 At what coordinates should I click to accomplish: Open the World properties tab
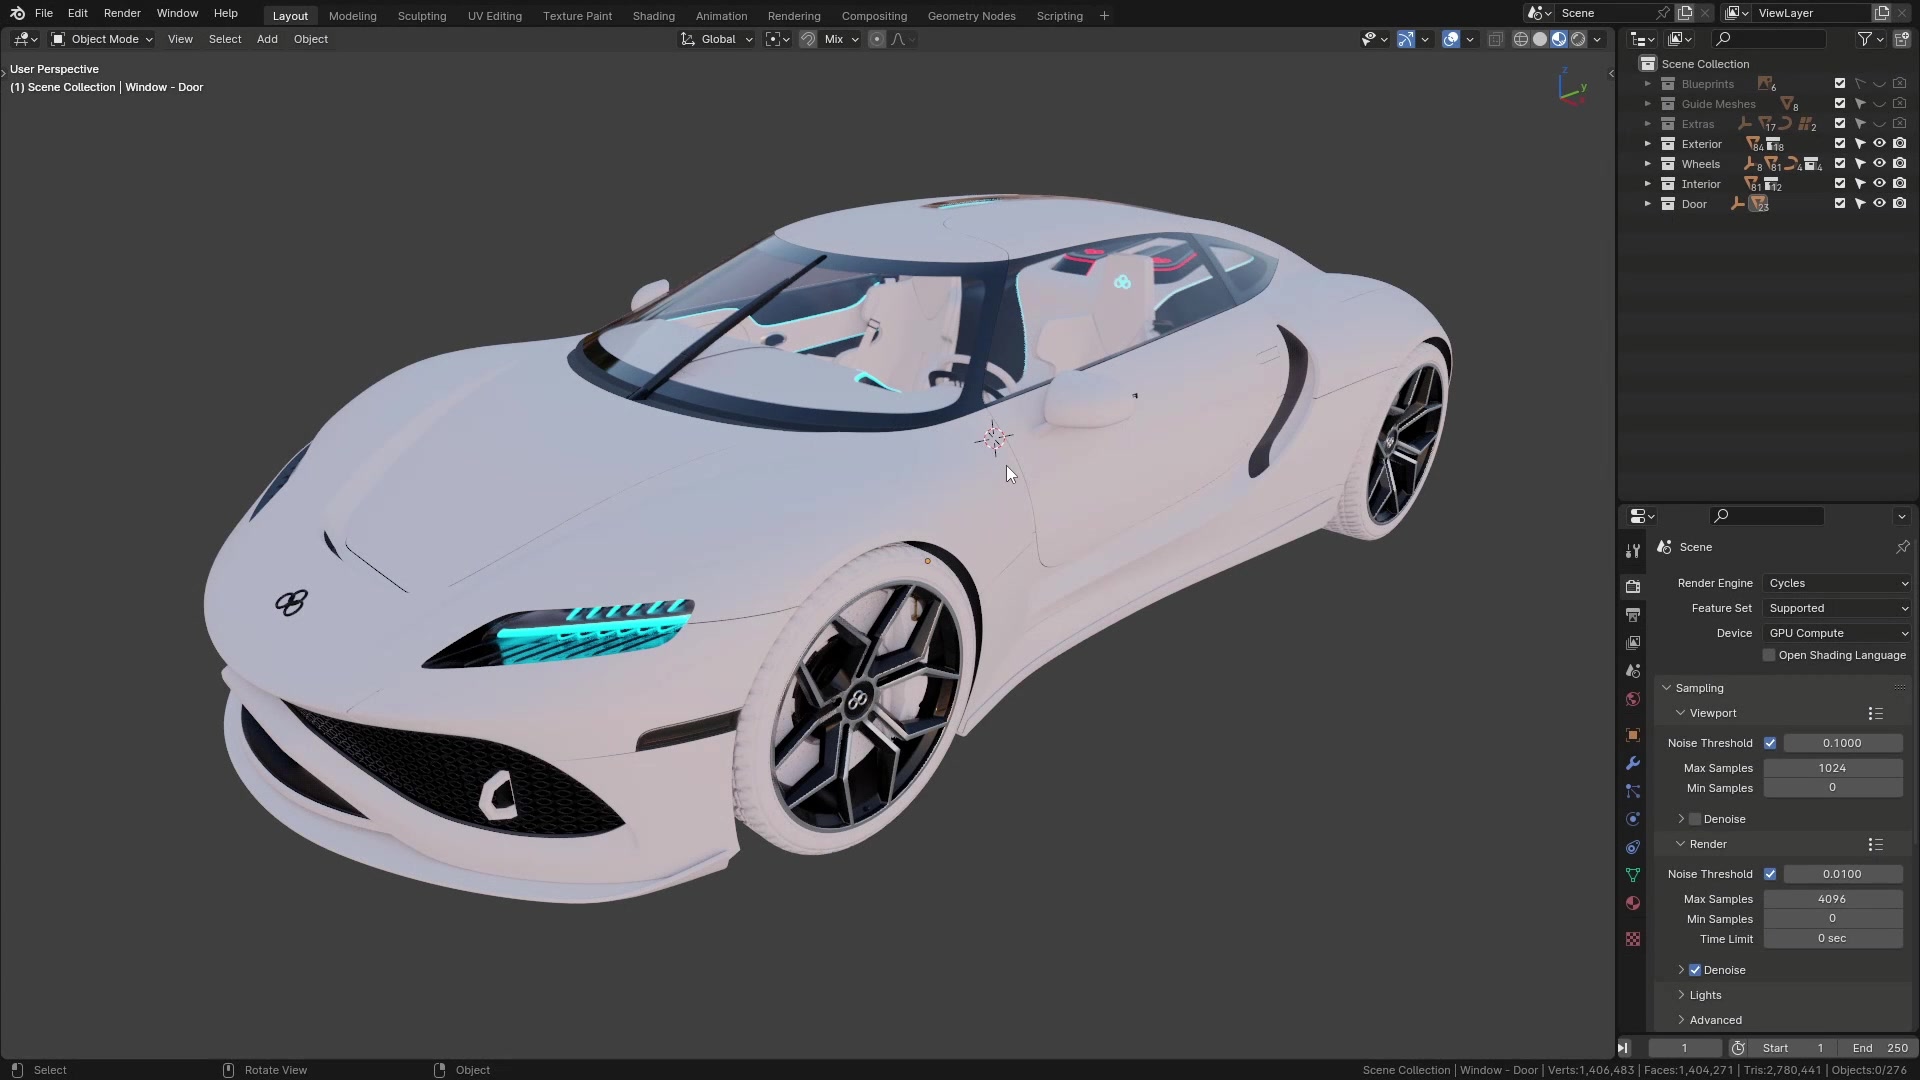[x=1633, y=699]
